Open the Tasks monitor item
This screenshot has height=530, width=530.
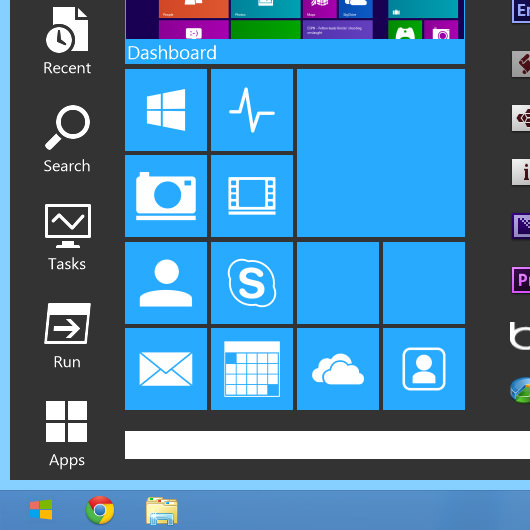coord(67,237)
